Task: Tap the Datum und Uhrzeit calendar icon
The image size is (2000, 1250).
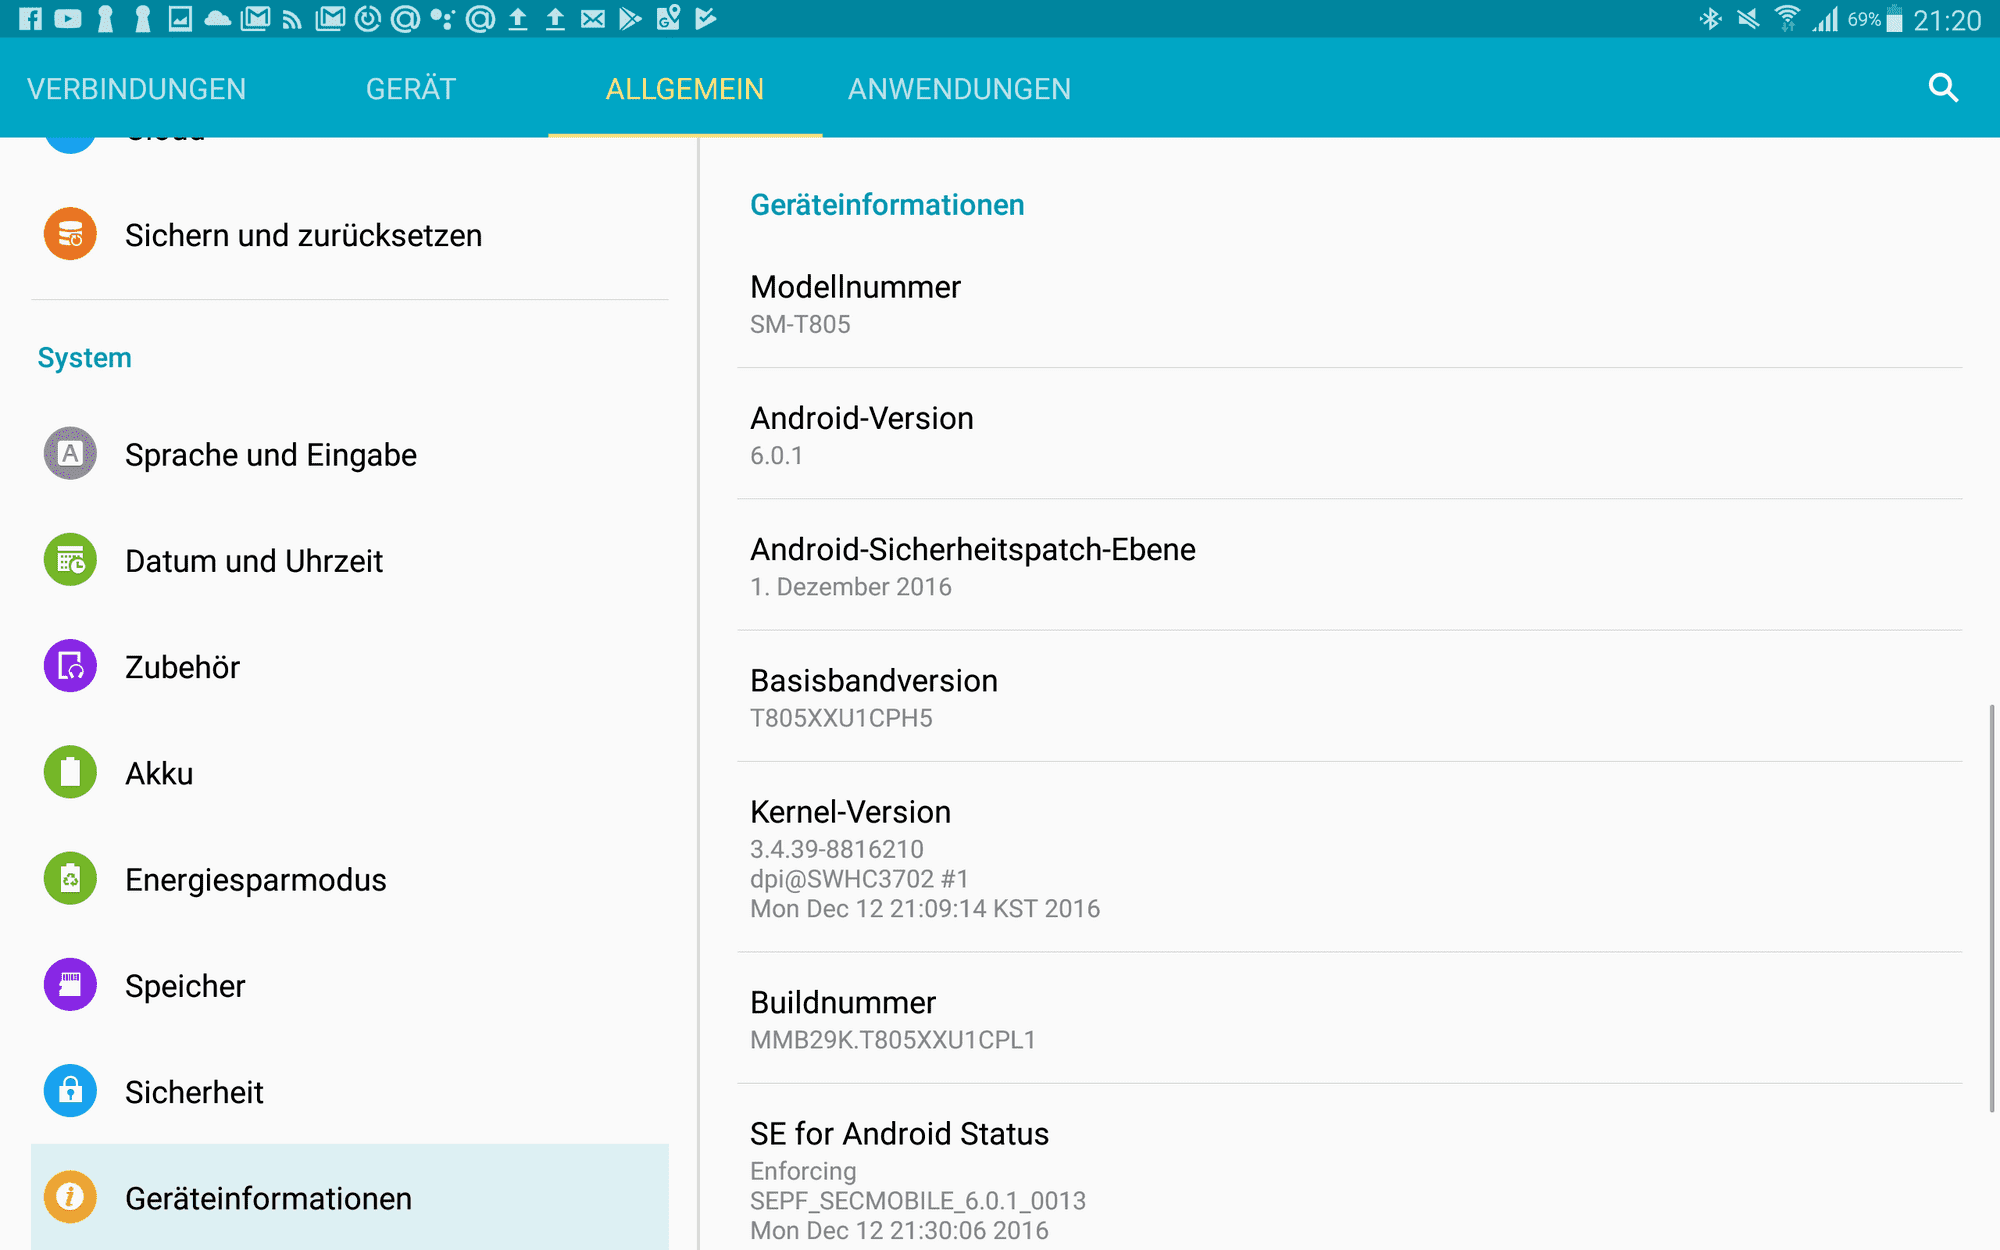Action: [x=70, y=560]
